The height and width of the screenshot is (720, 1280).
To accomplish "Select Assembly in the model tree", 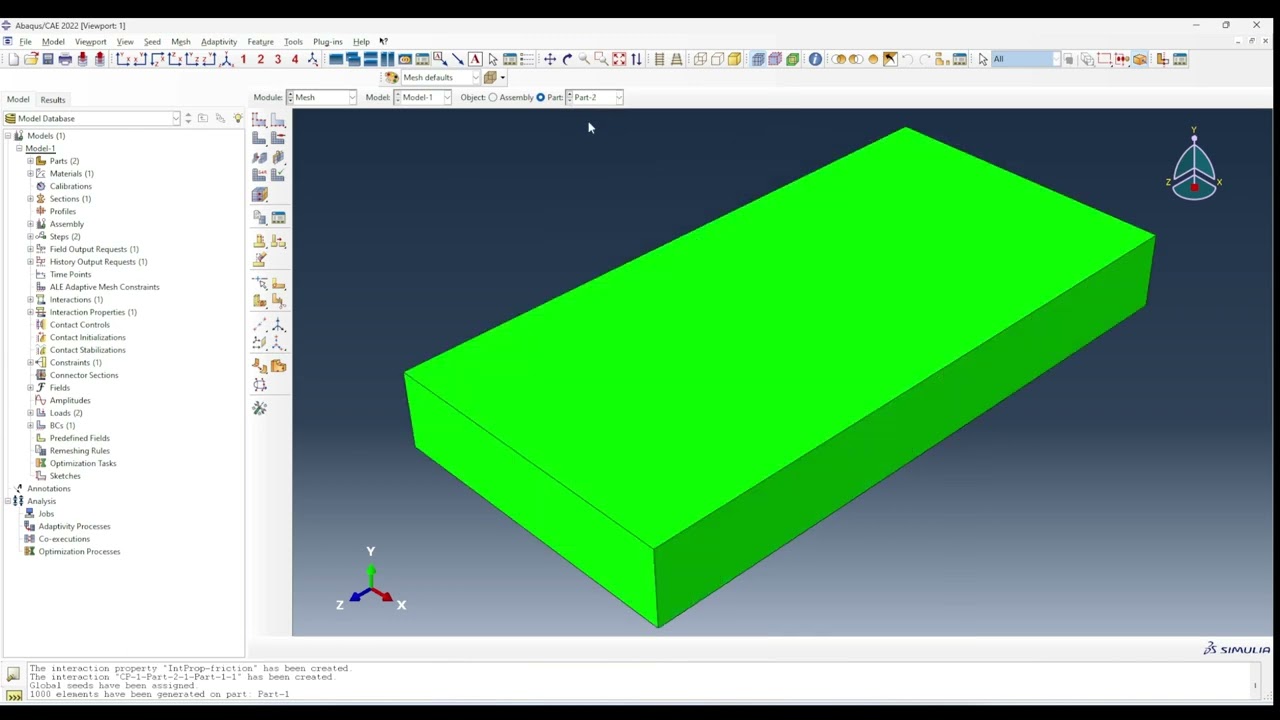I will [67, 224].
